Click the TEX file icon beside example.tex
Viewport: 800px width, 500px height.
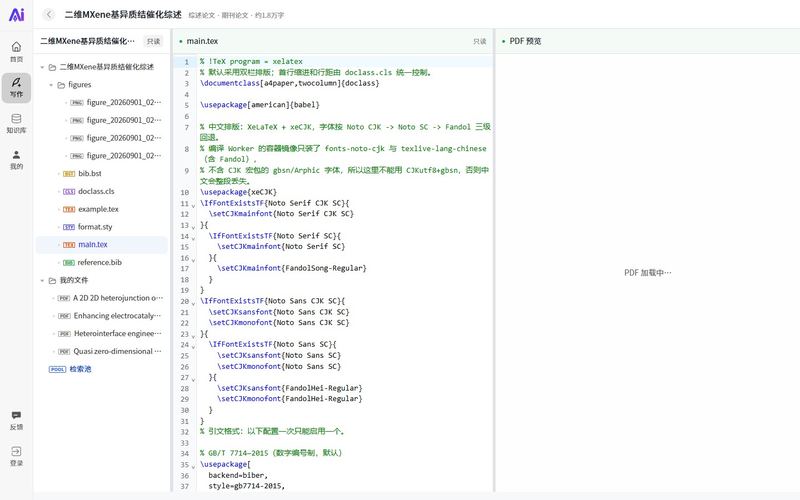point(69,209)
